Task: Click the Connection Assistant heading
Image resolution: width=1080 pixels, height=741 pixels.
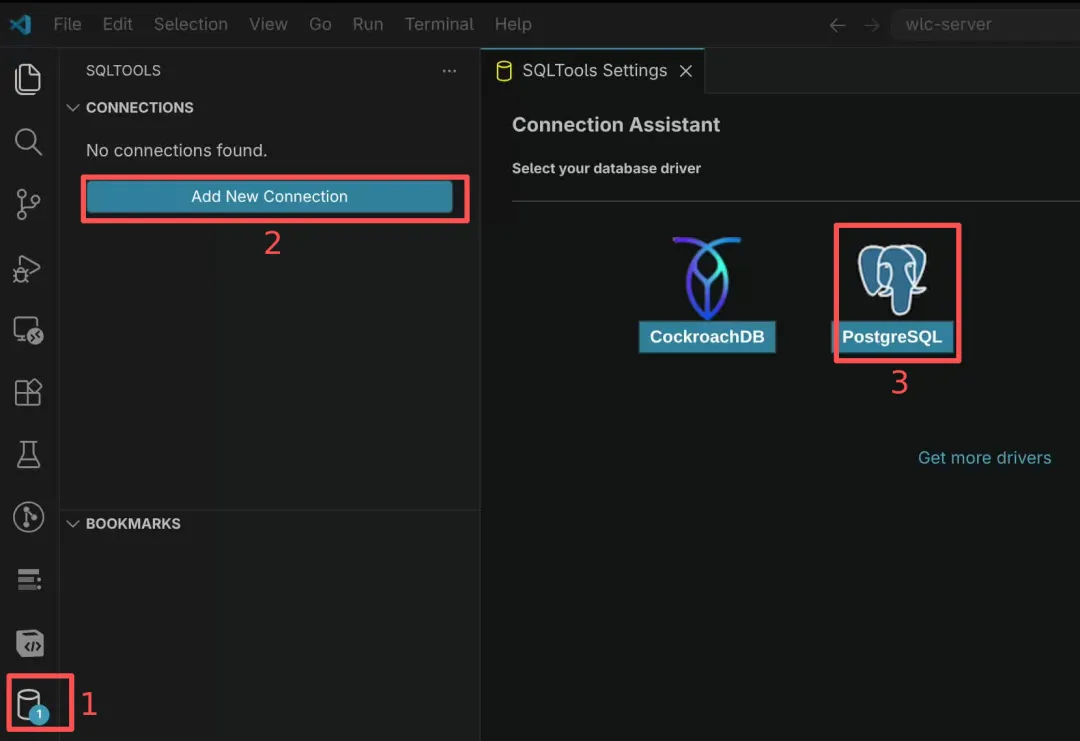Action: 616,125
